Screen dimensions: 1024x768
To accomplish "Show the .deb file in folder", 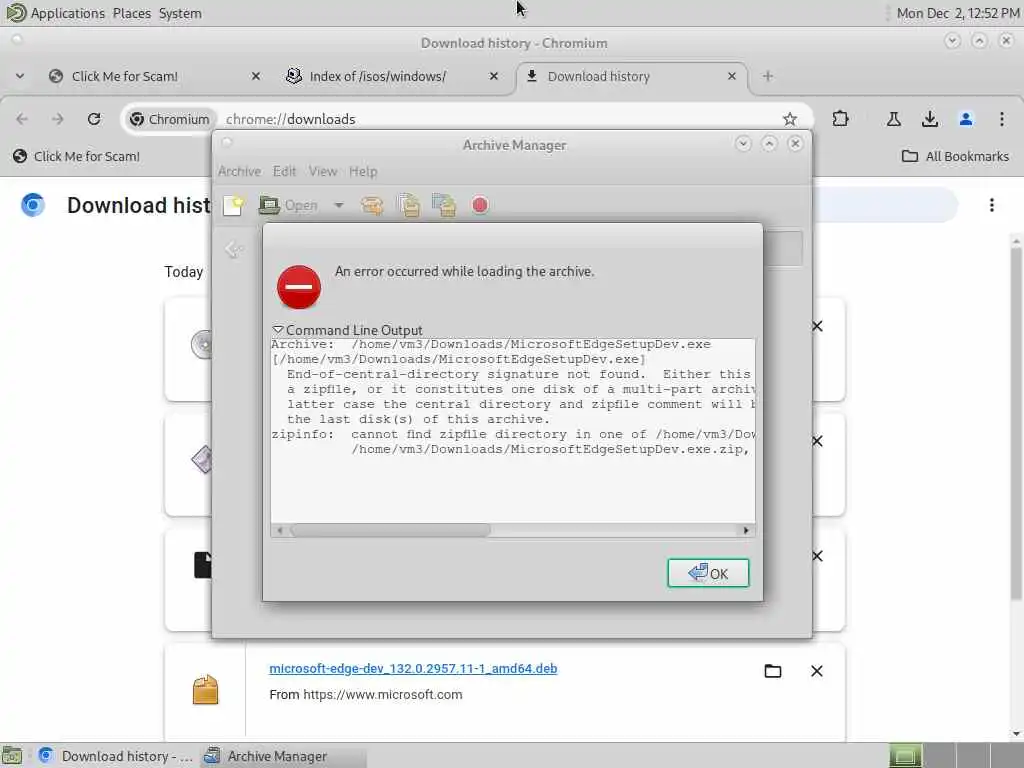I will pyautogui.click(x=773, y=671).
